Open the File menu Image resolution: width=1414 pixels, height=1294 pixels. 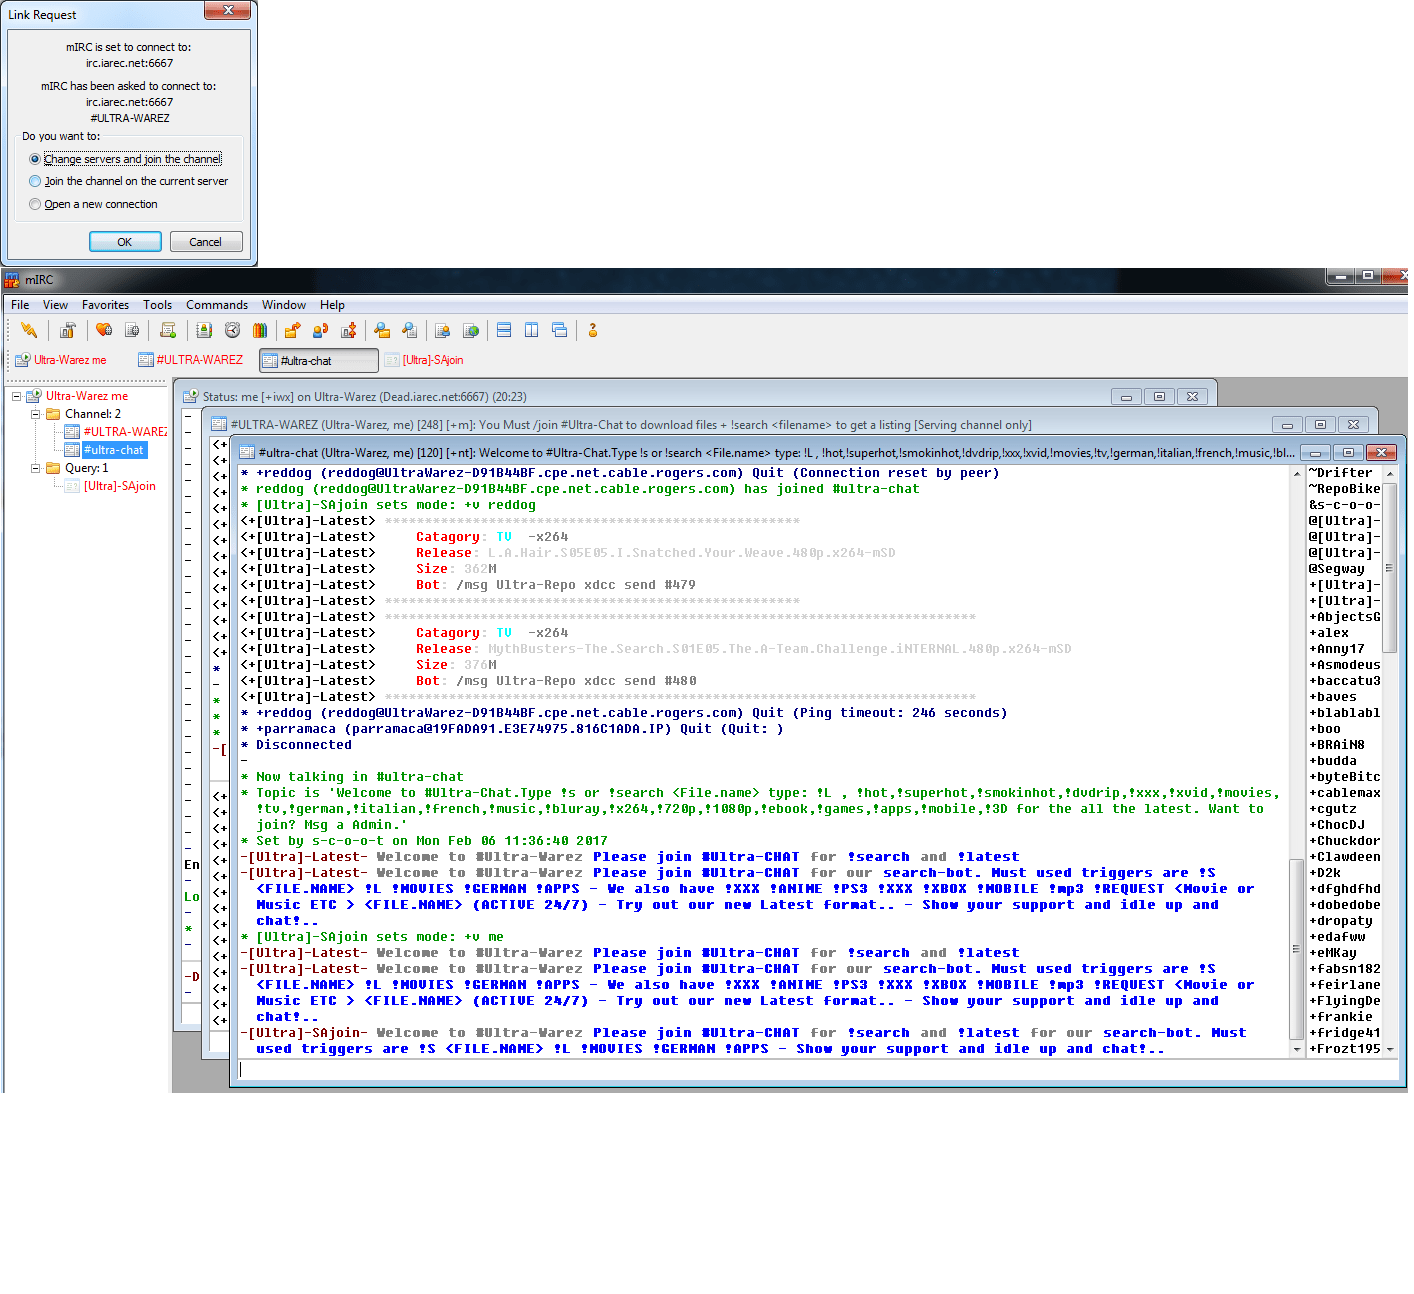[x=20, y=305]
